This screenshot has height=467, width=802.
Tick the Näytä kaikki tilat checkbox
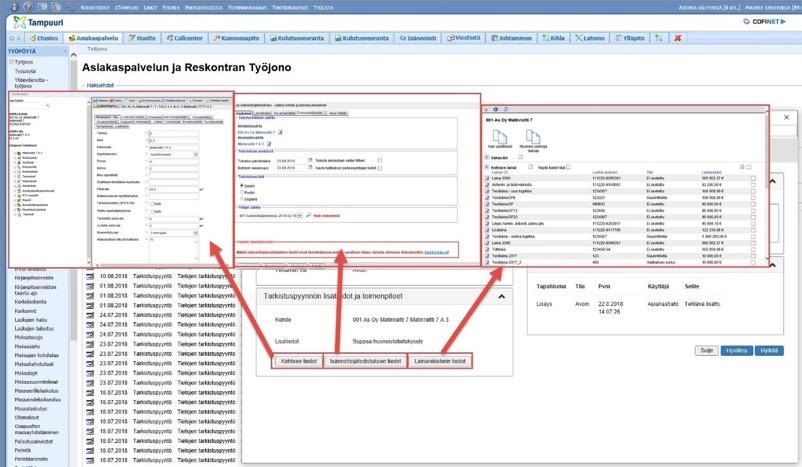tap(568, 167)
